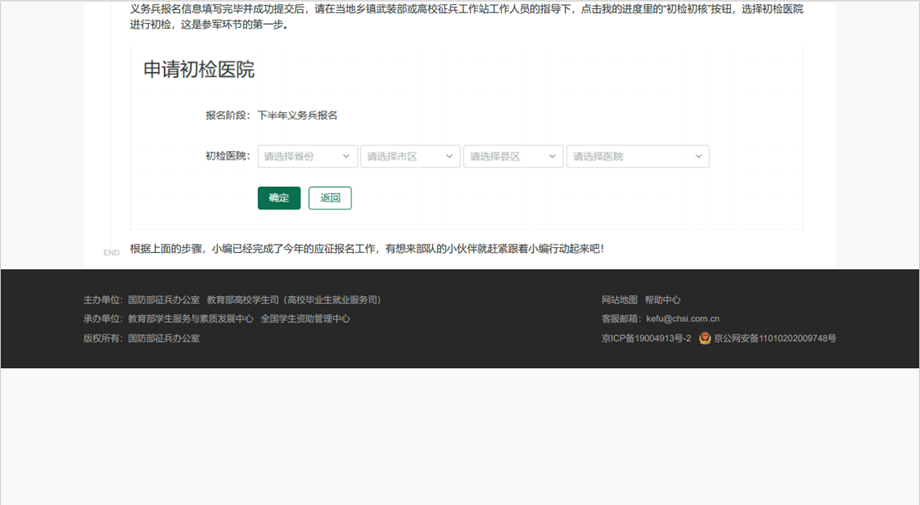
Task: Click 国防部征兵办公室 next to 主办单位
Action: 164,300
